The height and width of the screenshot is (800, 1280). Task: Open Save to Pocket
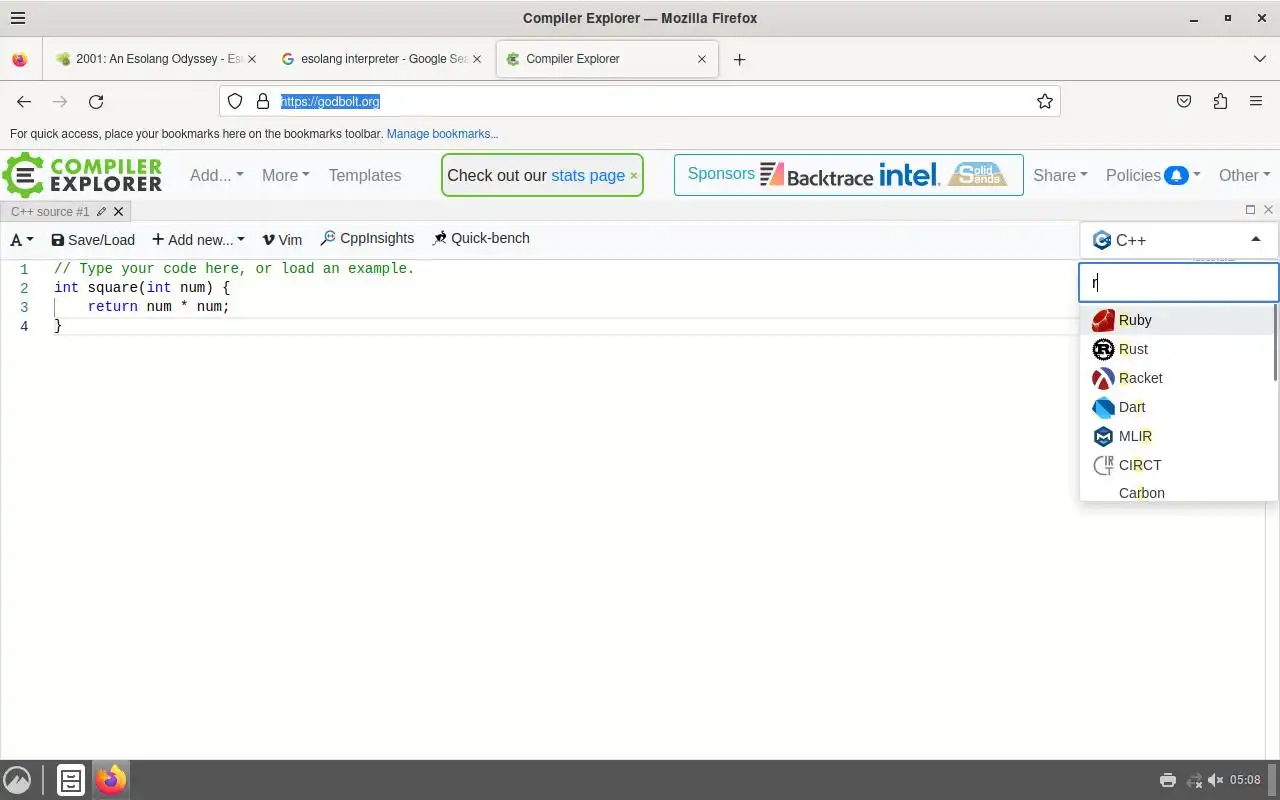(x=1184, y=101)
